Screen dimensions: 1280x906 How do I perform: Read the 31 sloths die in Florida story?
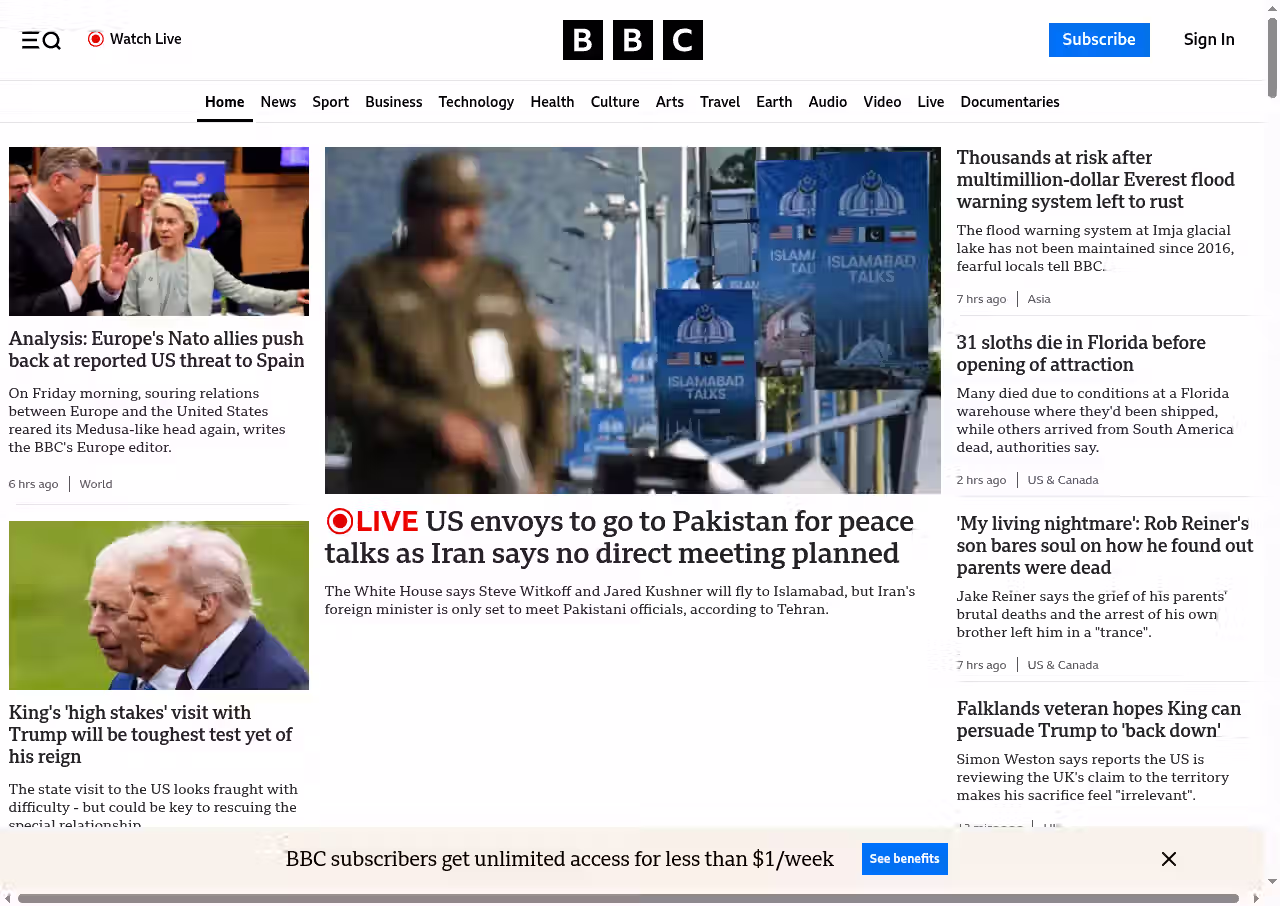(x=1080, y=354)
